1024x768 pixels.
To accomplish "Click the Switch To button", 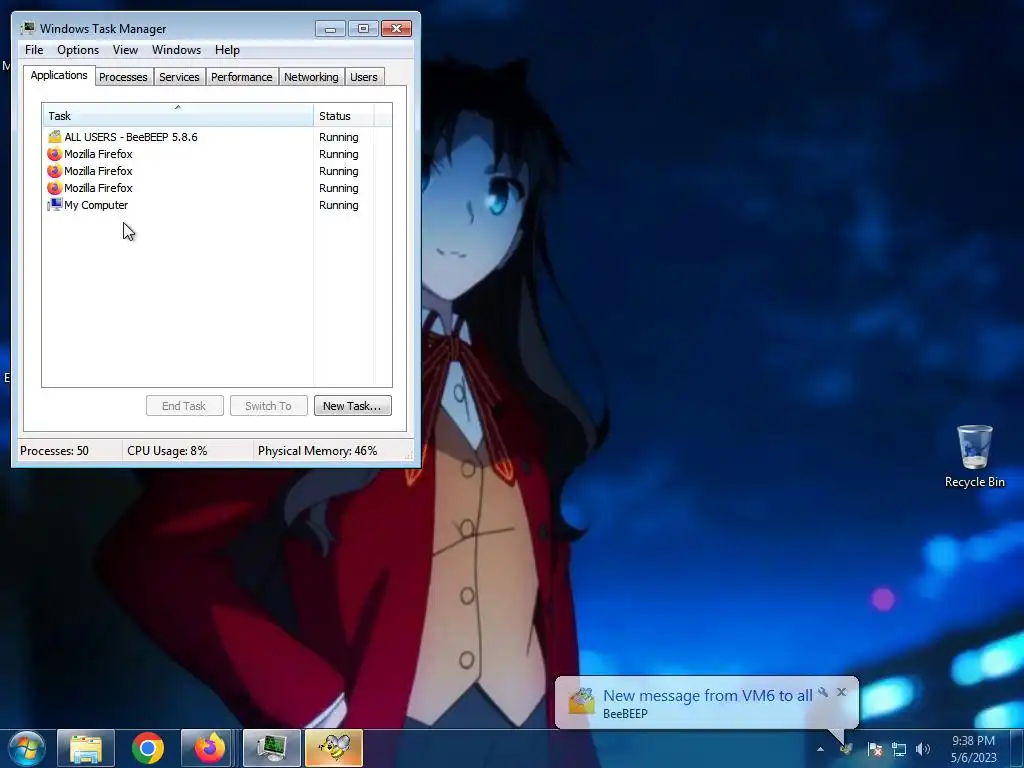I will (x=268, y=406).
